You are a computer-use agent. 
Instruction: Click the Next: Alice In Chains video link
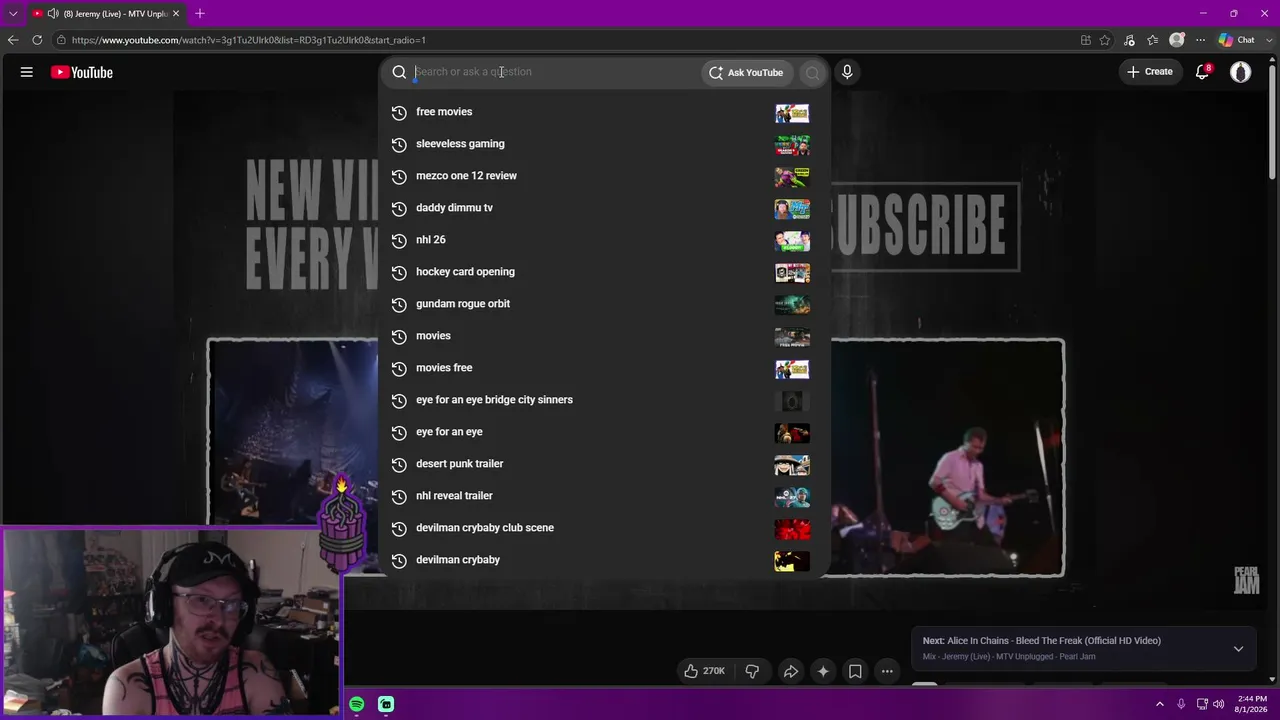pyautogui.click(x=1041, y=641)
